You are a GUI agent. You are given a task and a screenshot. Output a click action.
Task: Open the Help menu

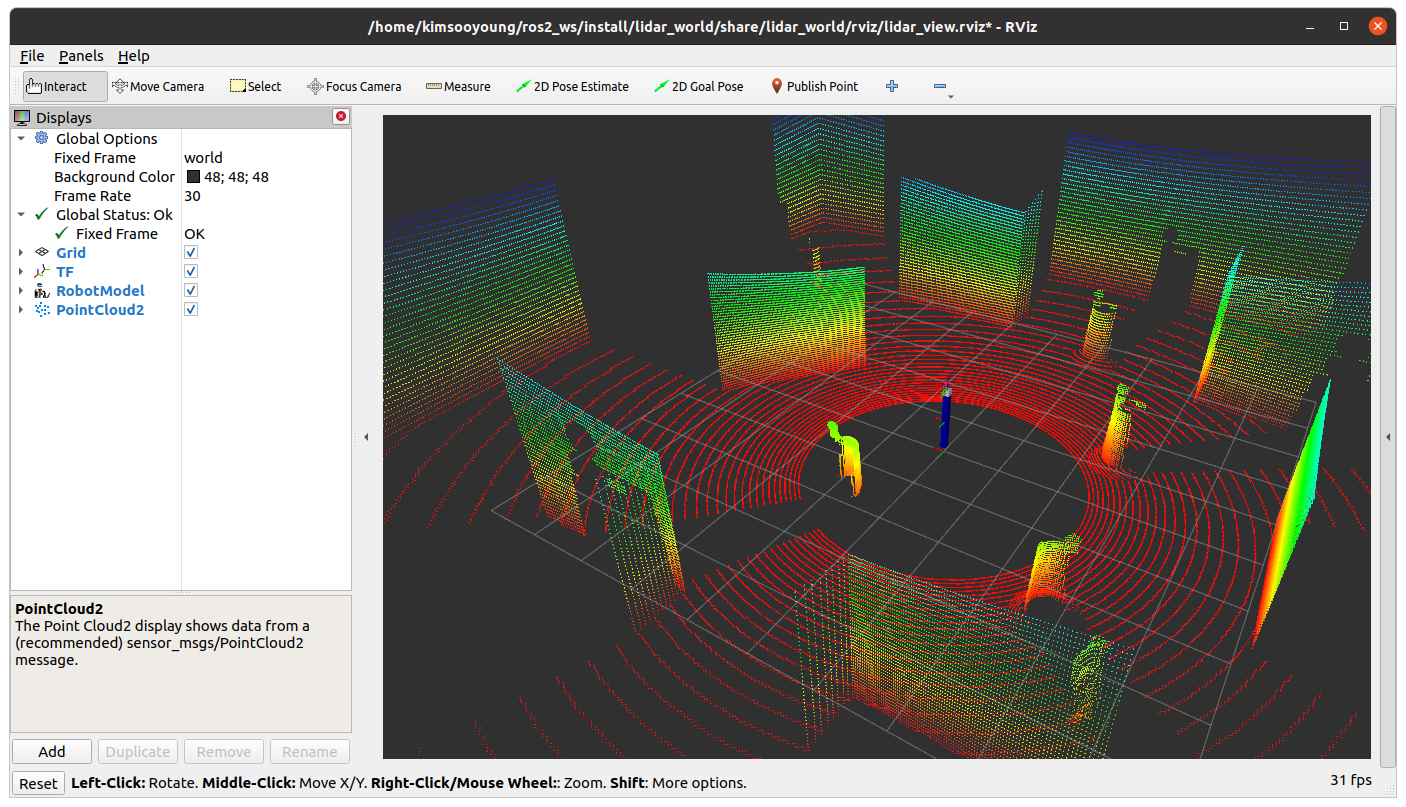tap(134, 56)
